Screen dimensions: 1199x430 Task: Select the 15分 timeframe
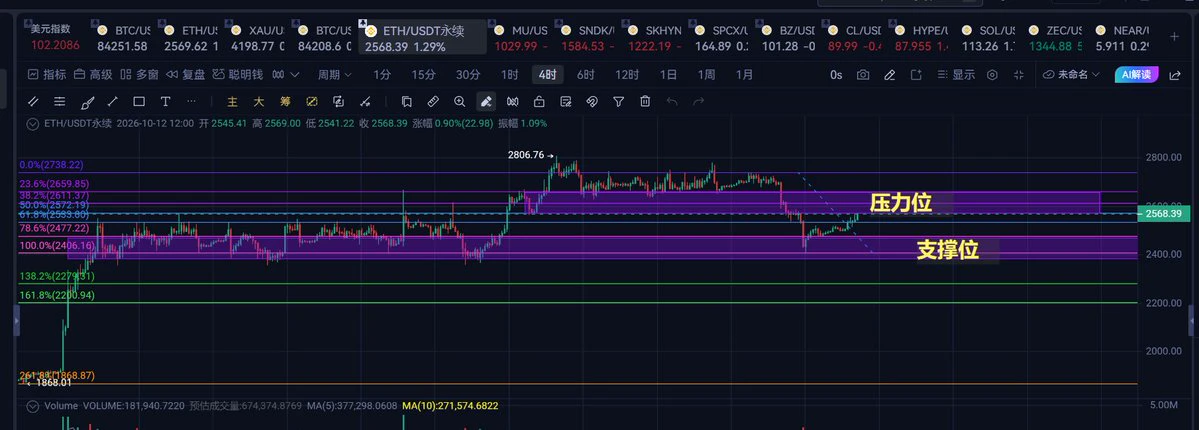424,75
